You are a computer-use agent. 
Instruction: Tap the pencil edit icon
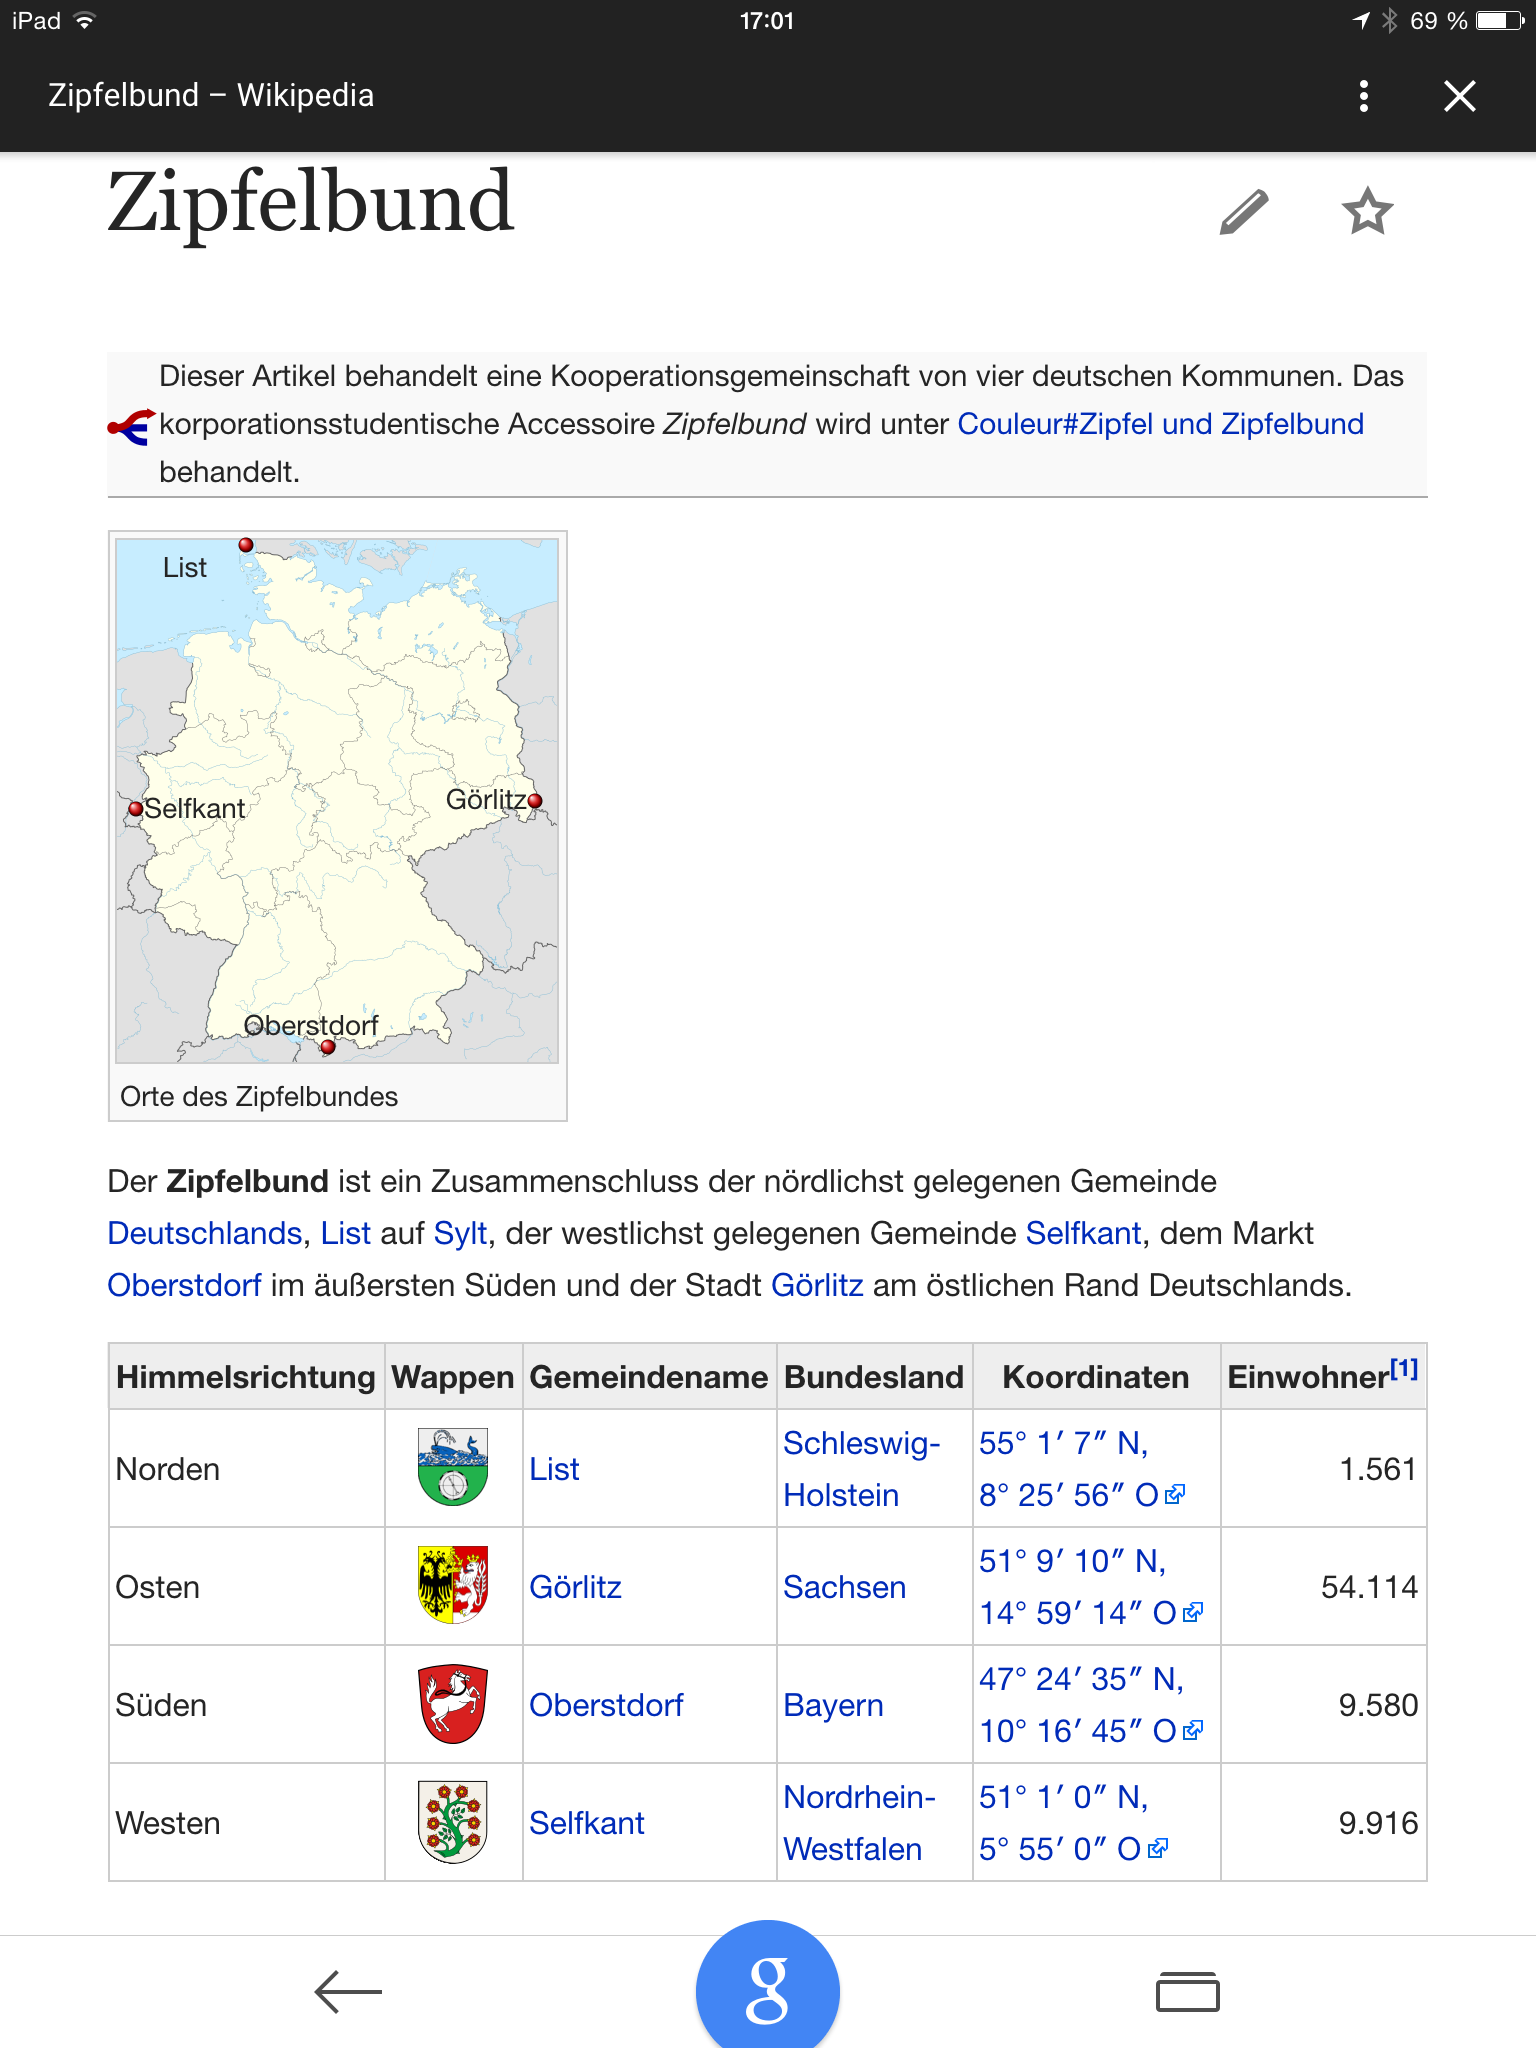(x=1244, y=212)
